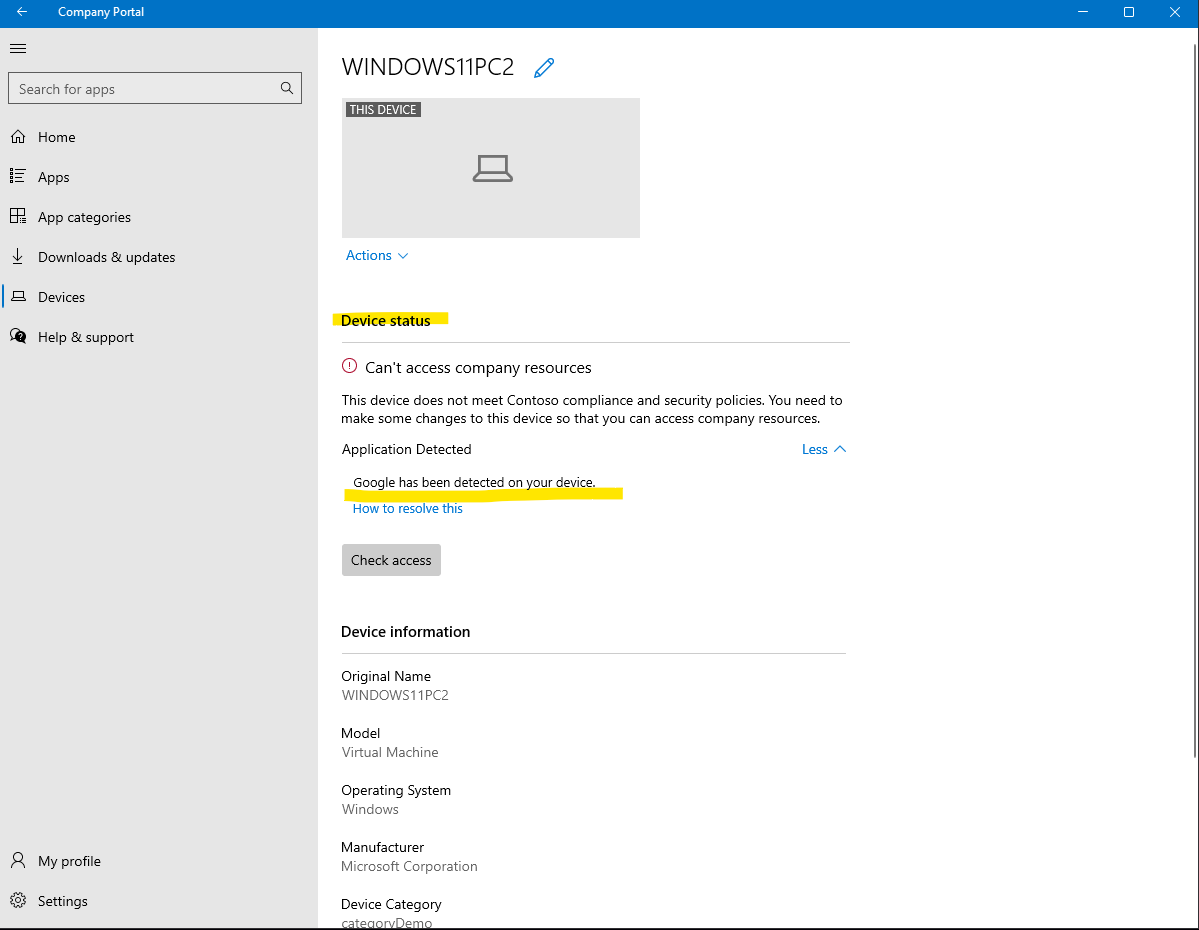Close the Company Portal window
This screenshot has height=930, width=1199.
click(x=1175, y=11)
